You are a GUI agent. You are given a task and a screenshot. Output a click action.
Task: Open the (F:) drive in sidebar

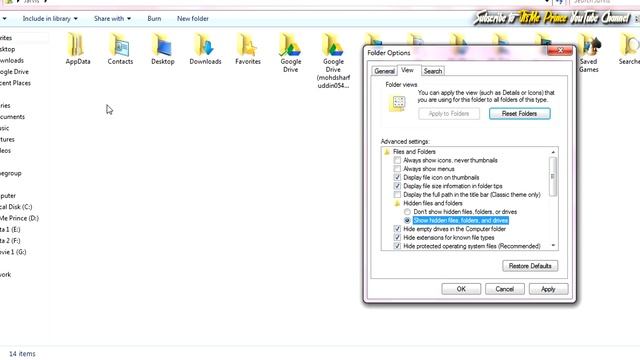(10, 241)
